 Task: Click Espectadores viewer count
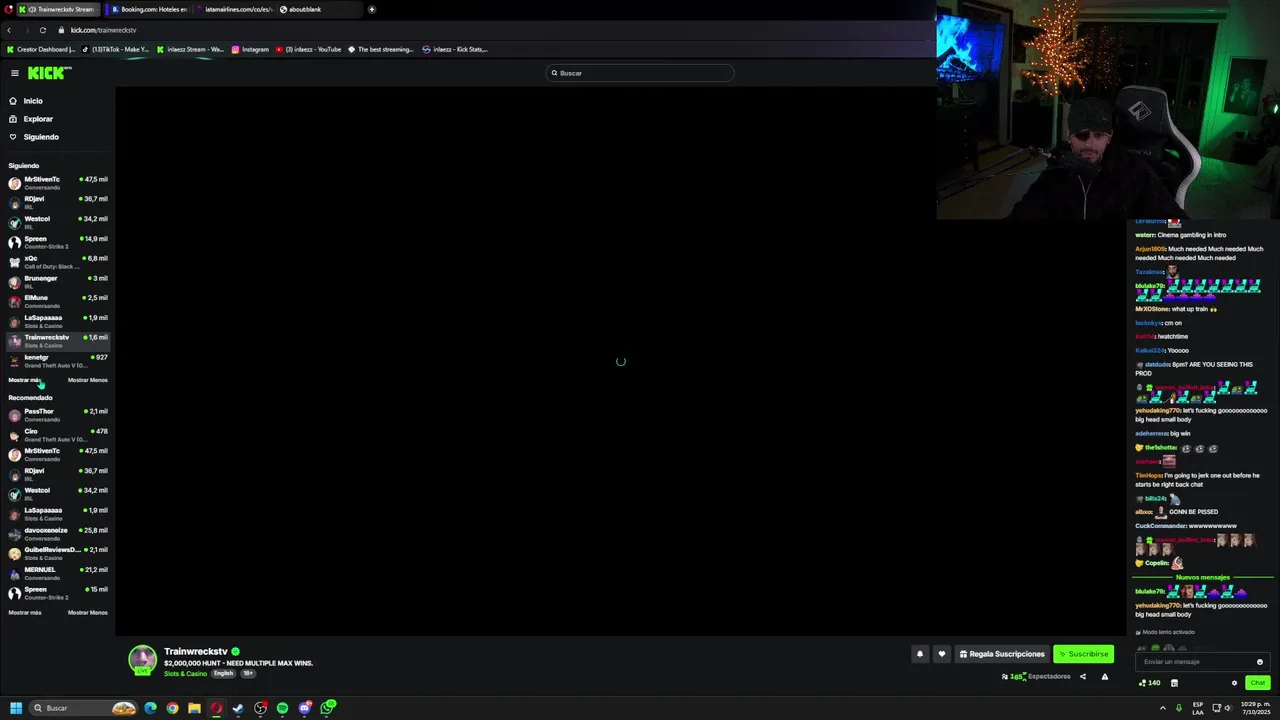coord(1036,677)
